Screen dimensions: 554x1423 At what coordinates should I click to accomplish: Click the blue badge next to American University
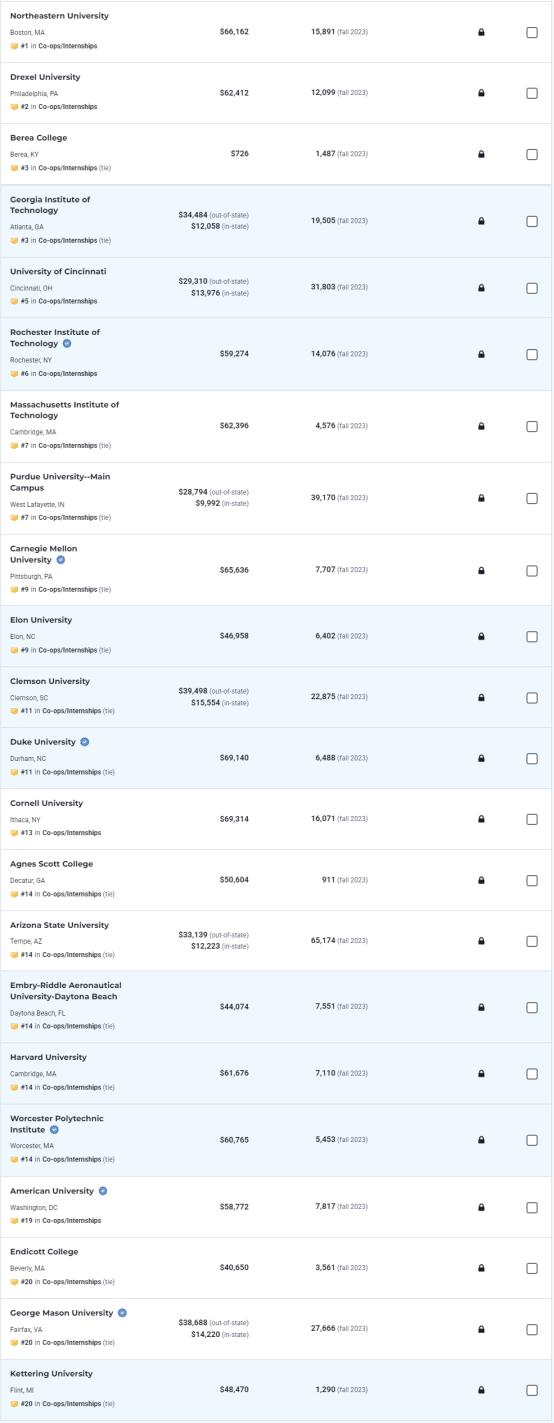pyautogui.click(x=103, y=1191)
